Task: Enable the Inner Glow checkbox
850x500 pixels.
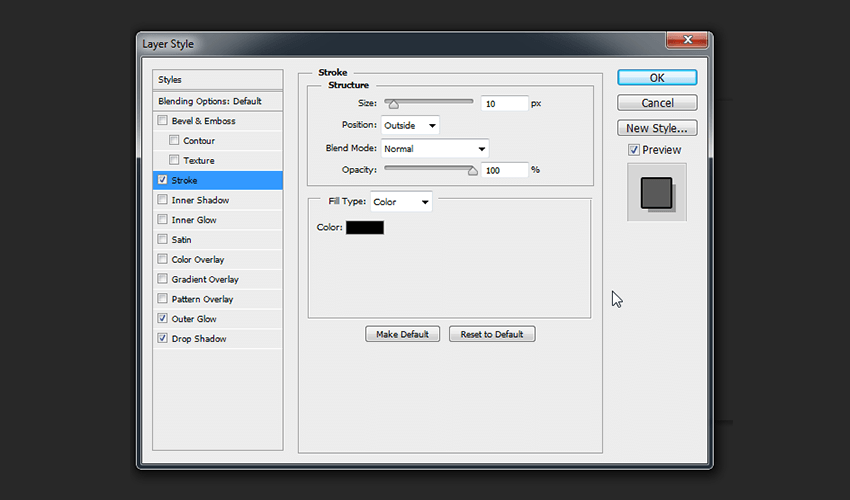Action: [162, 219]
